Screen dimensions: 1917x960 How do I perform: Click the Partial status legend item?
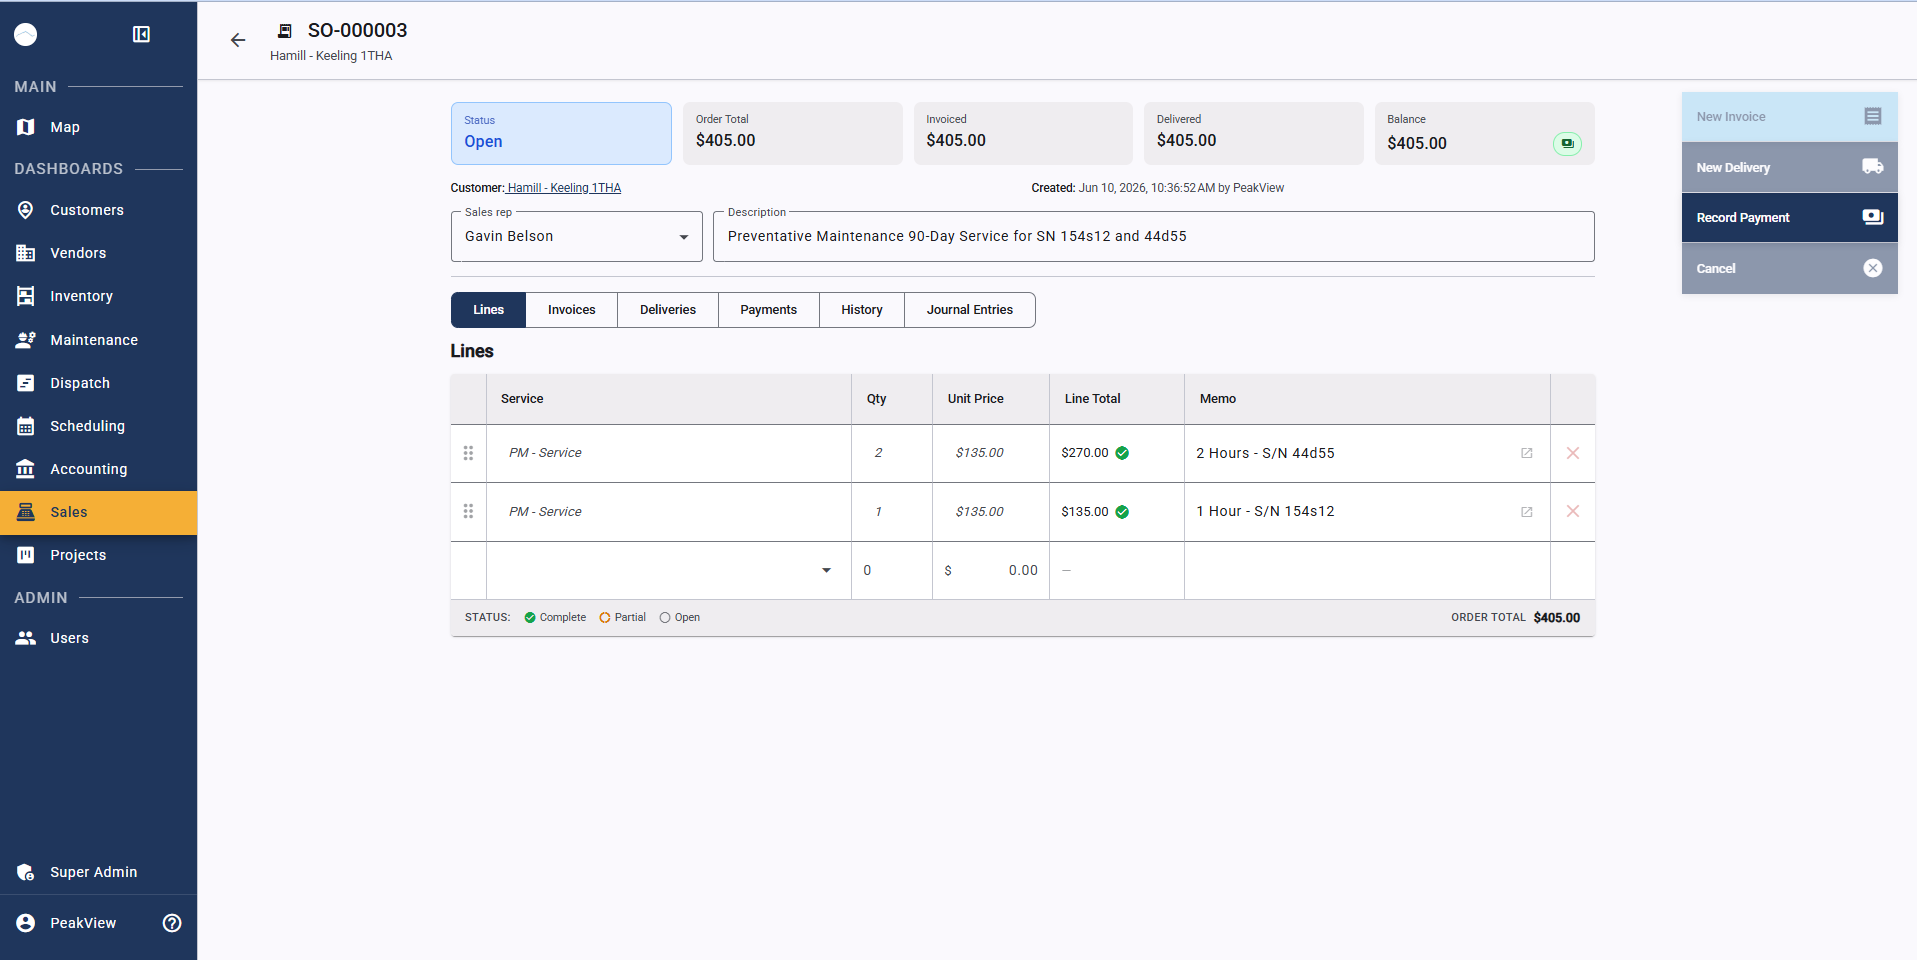click(622, 618)
